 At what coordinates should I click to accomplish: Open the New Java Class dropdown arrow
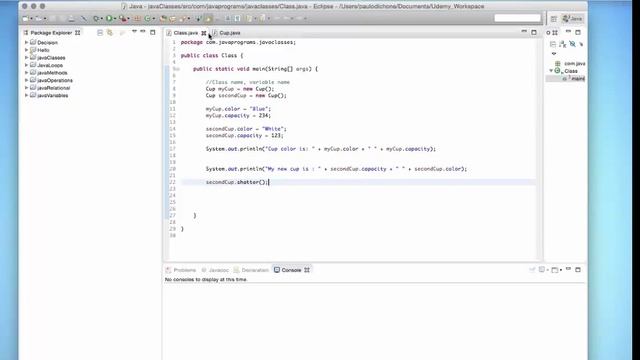(x=153, y=19)
